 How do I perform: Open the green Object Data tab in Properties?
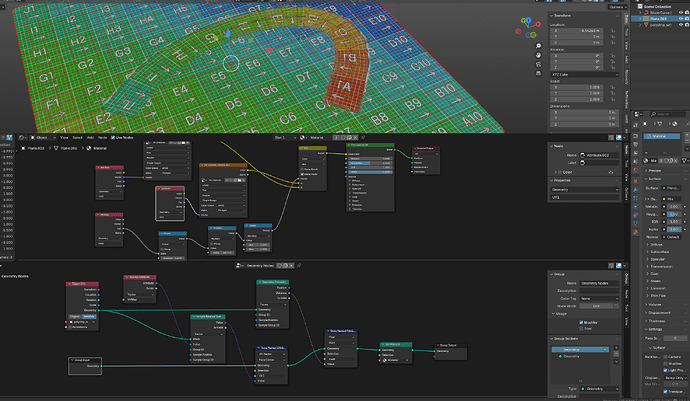coord(635,224)
